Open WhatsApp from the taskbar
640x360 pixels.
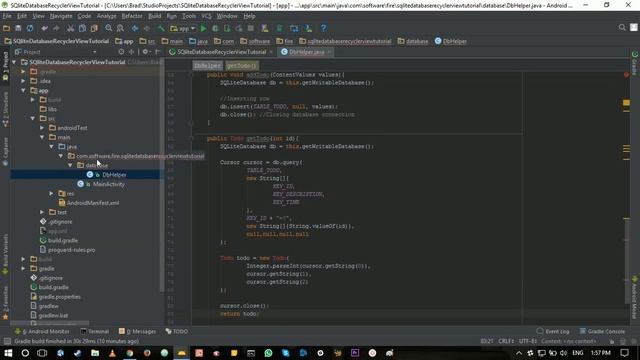(x=268, y=353)
